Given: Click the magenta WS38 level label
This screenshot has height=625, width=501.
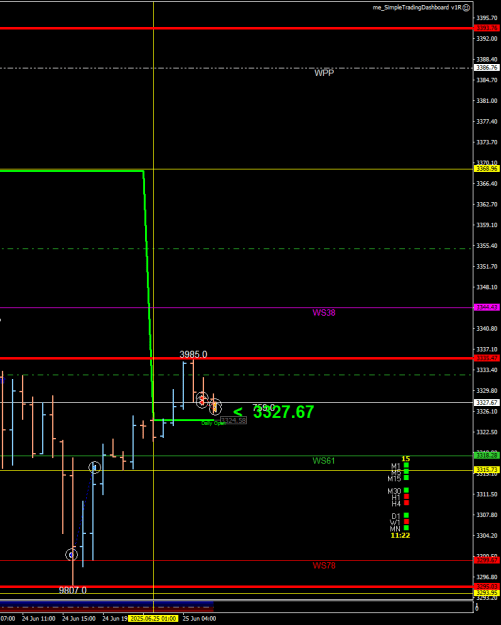Looking at the screenshot, I should pyautogui.click(x=324, y=312).
